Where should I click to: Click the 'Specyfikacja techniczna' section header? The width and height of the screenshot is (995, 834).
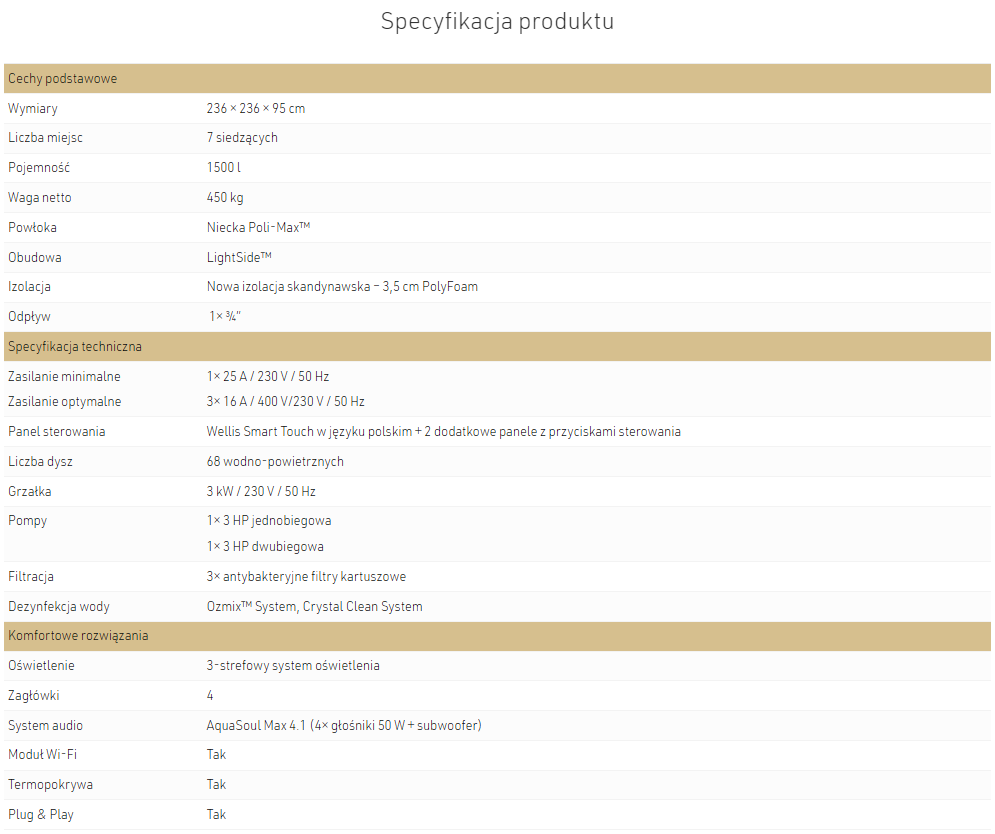498,347
